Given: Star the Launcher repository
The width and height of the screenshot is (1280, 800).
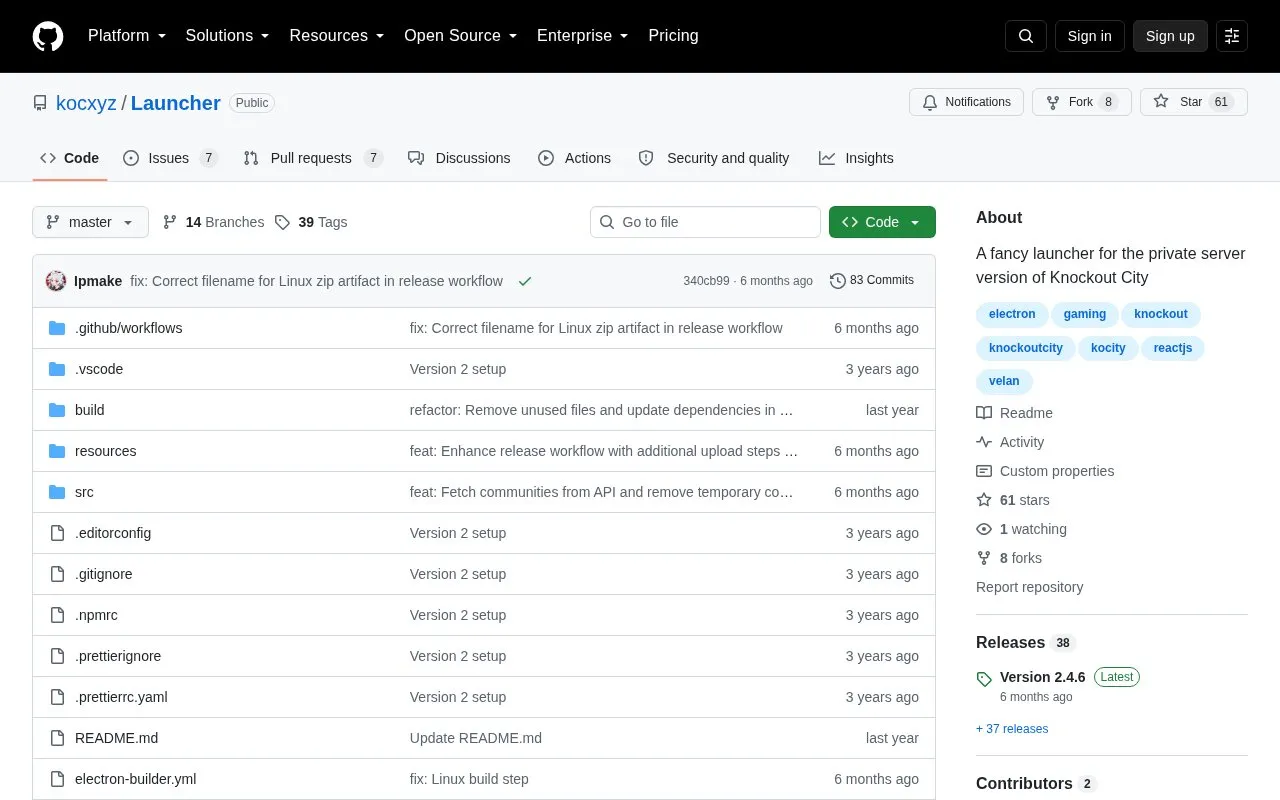Looking at the screenshot, I should tap(1194, 102).
